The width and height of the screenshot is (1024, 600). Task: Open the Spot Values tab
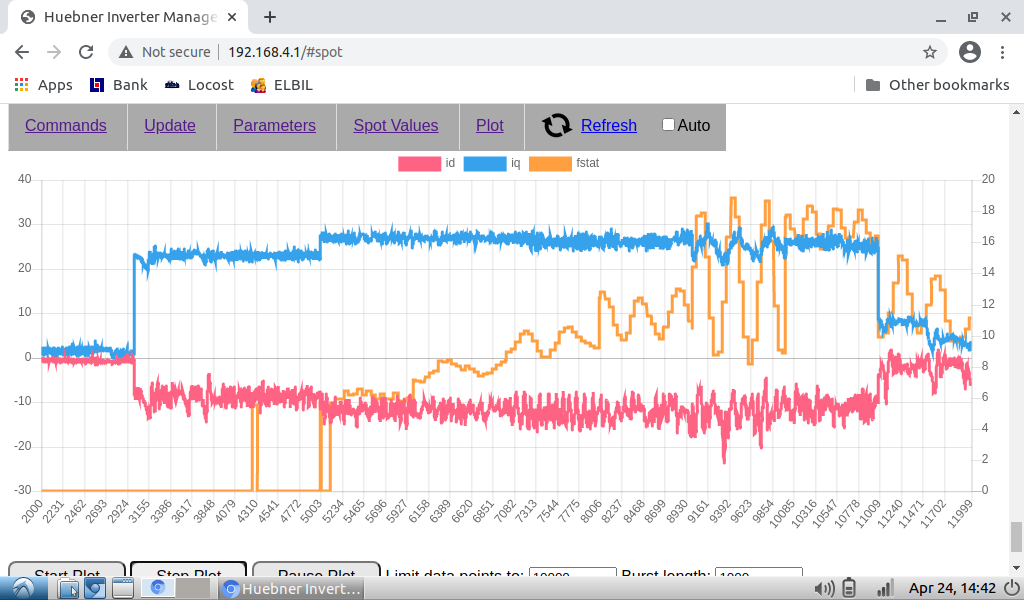coord(396,126)
